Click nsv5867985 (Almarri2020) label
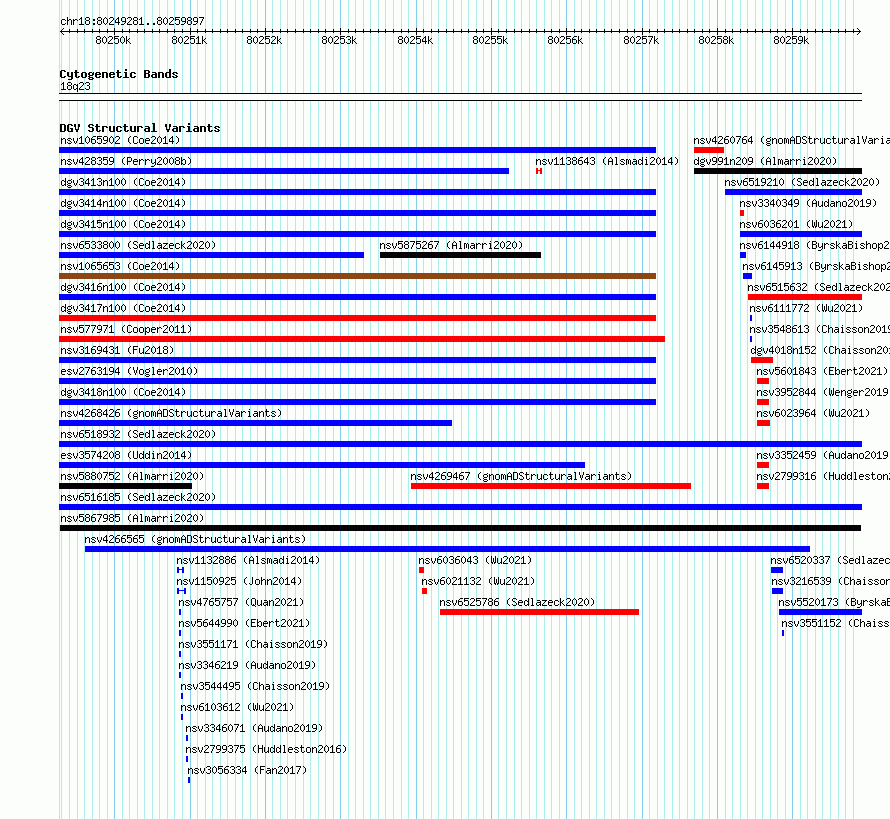Viewport: 890px width, 819px height. click(132, 518)
